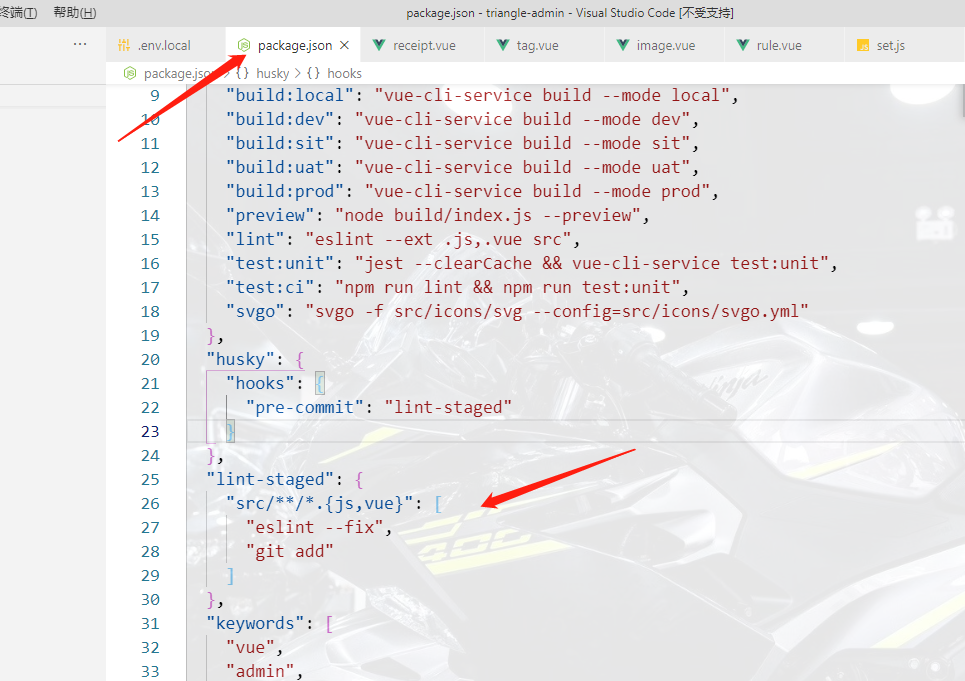Image resolution: width=965 pixels, height=681 pixels.
Task: Click the JS icon on the set.js tab
Action: tap(862, 44)
